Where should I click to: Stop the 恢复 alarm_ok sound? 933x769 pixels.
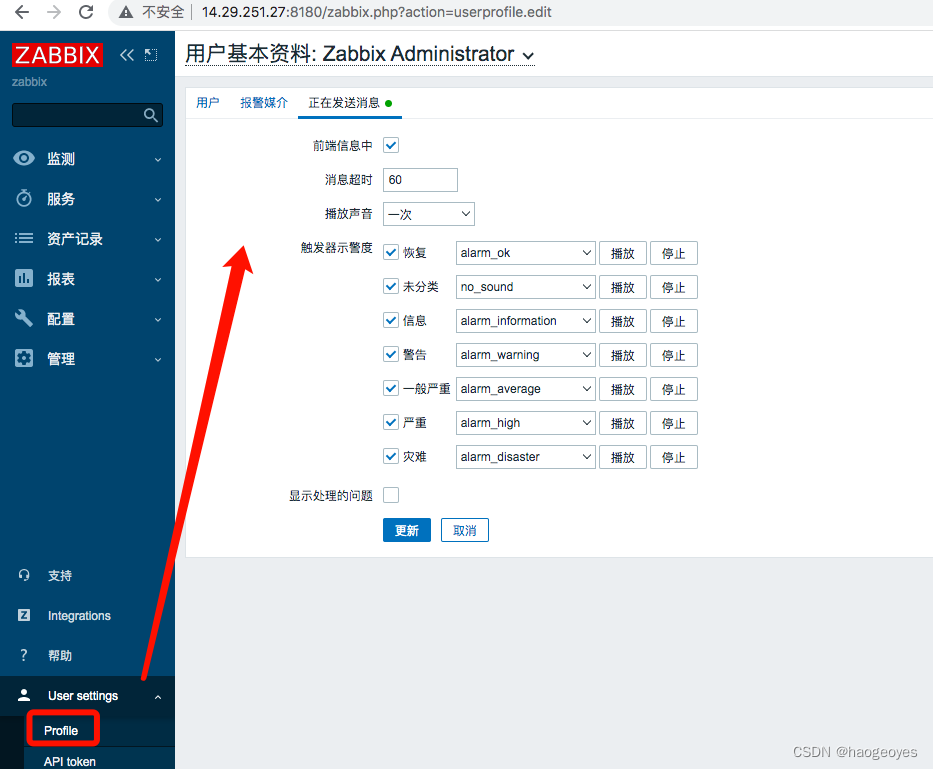click(674, 253)
